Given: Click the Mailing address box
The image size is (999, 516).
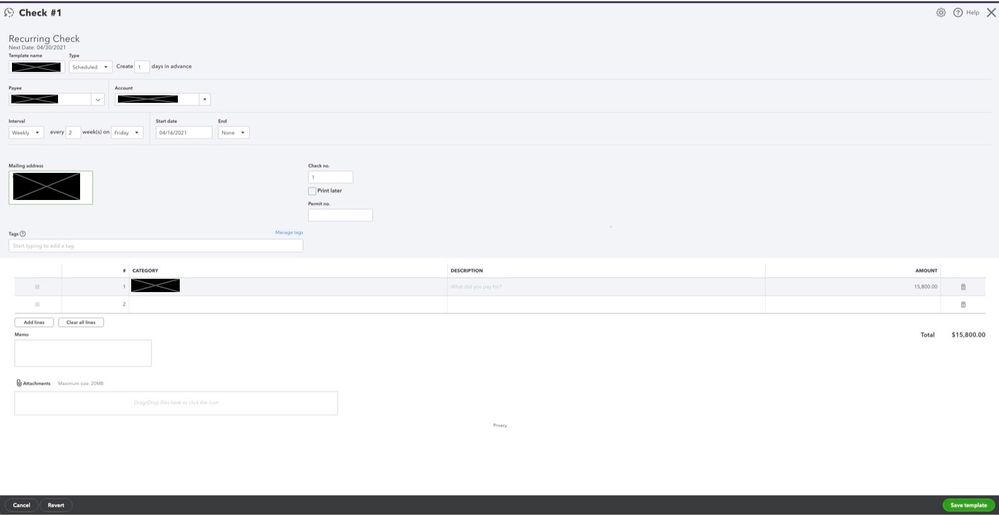Looking at the screenshot, I should coord(51,188).
